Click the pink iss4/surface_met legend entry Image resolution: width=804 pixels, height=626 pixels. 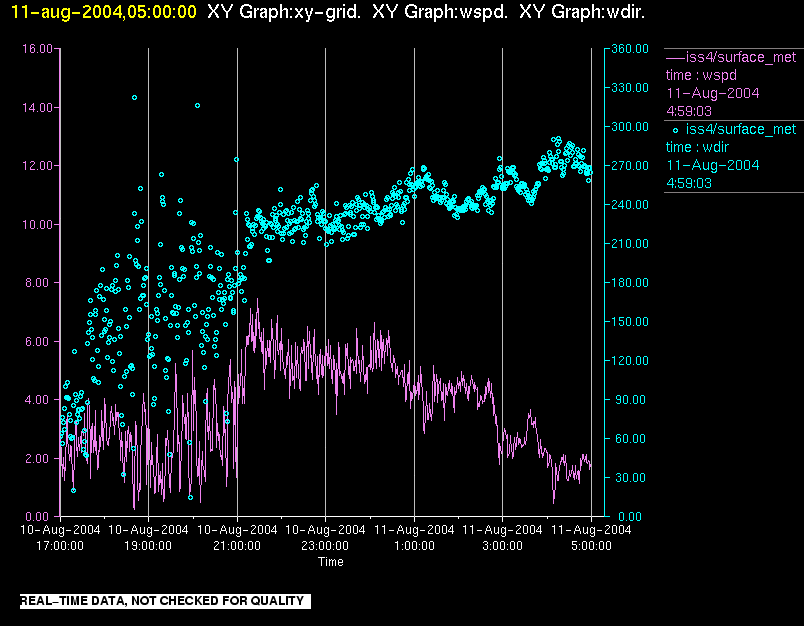tap(732, 57)
